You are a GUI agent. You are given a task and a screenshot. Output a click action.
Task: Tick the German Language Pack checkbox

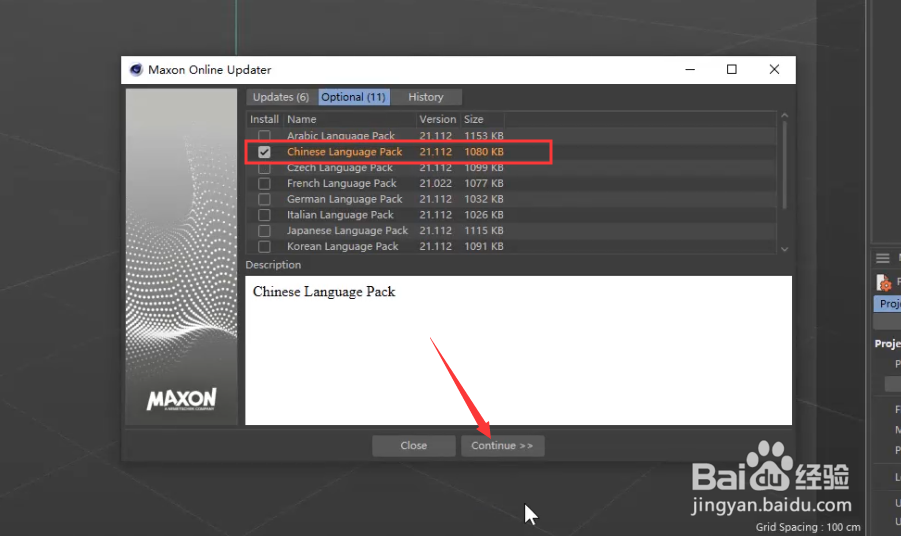pyautogui.click(x=264, y=199)
